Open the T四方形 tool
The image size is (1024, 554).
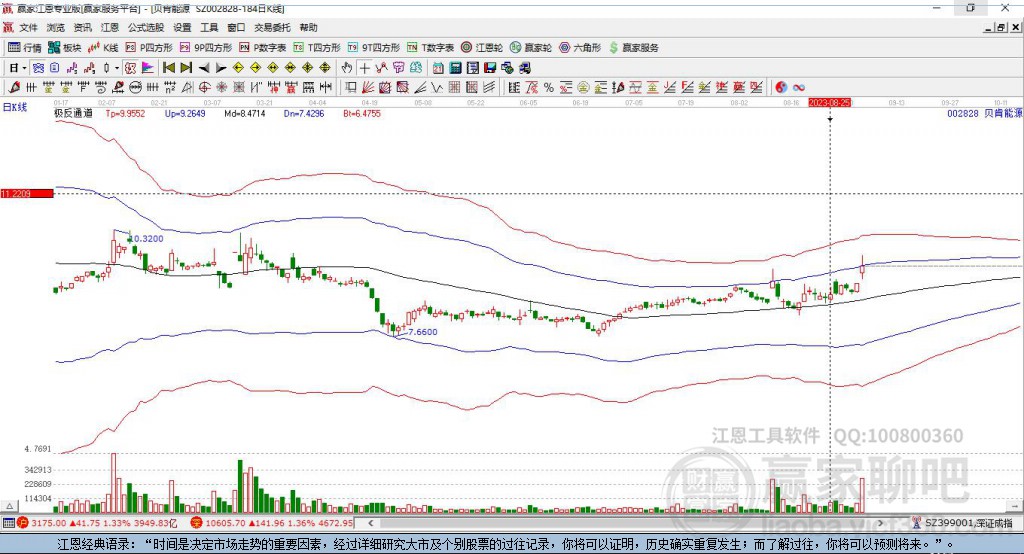click(317, 48)
